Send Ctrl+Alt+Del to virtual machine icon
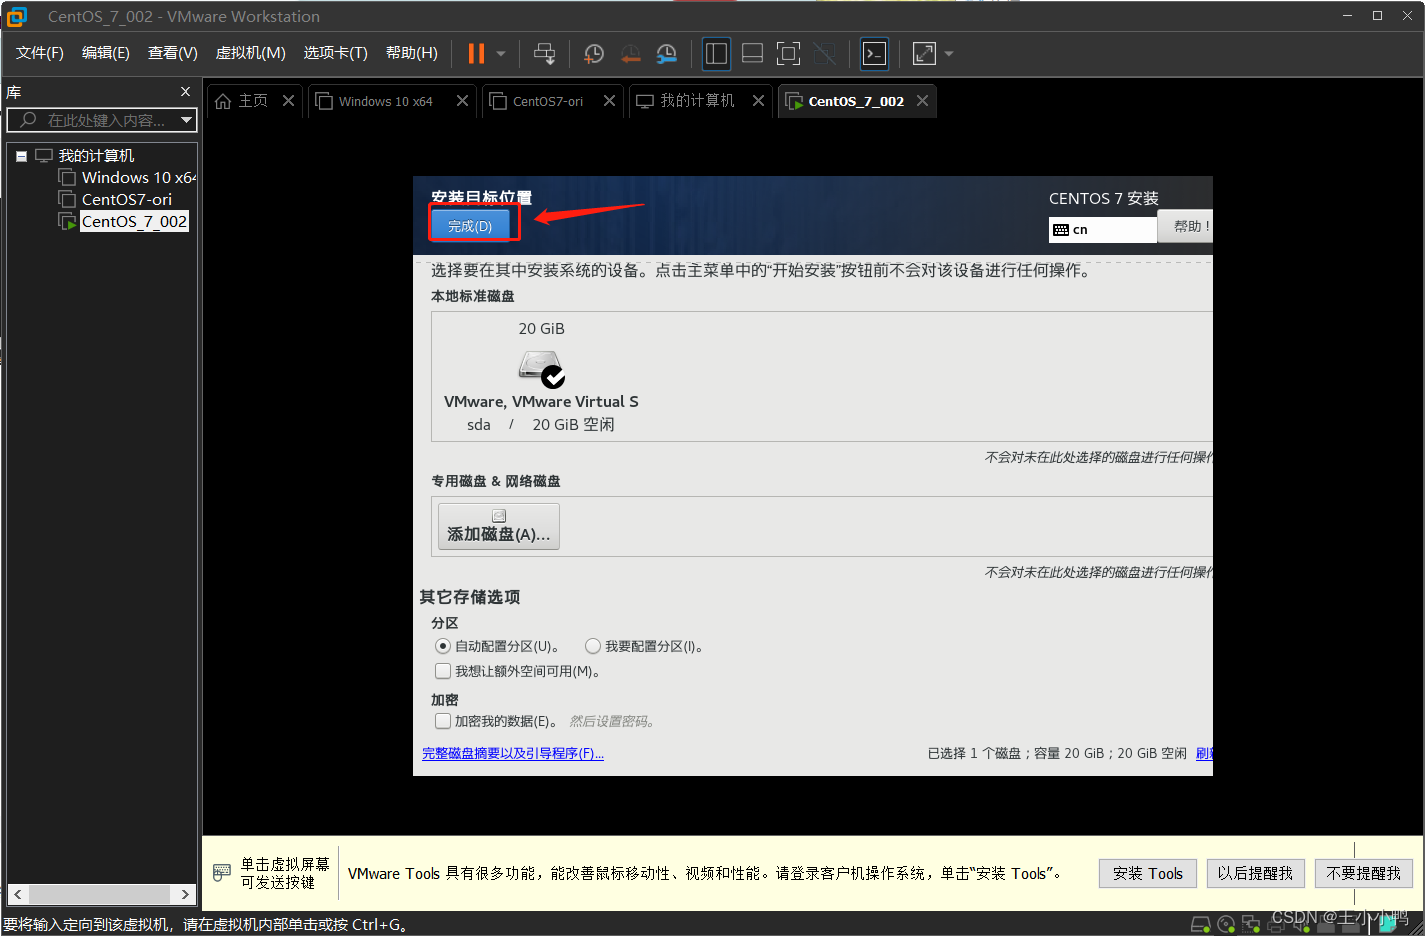The image size is (1425, 936). [544, 54]
